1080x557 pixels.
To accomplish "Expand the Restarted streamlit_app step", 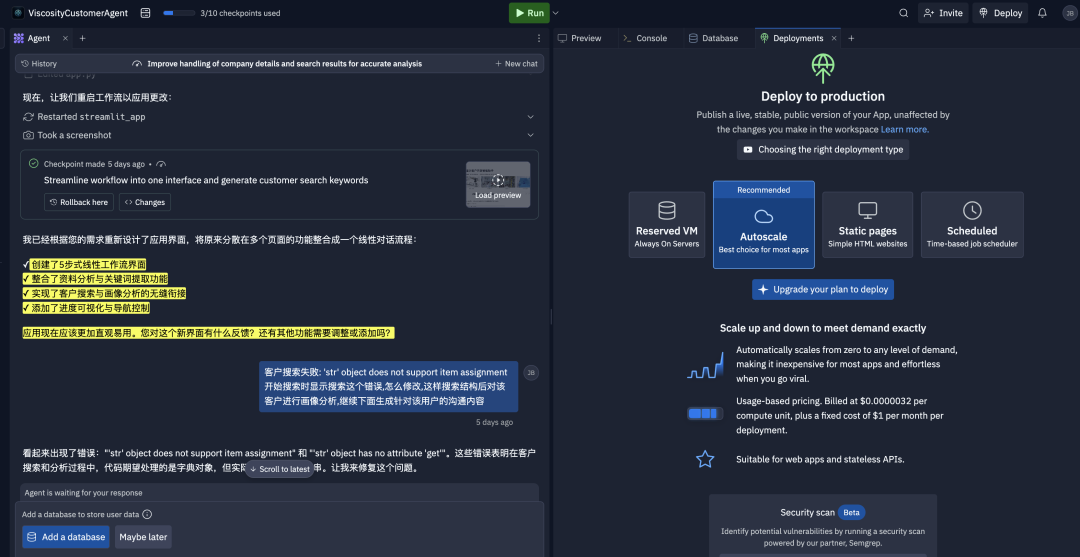I will coord(530,117).
